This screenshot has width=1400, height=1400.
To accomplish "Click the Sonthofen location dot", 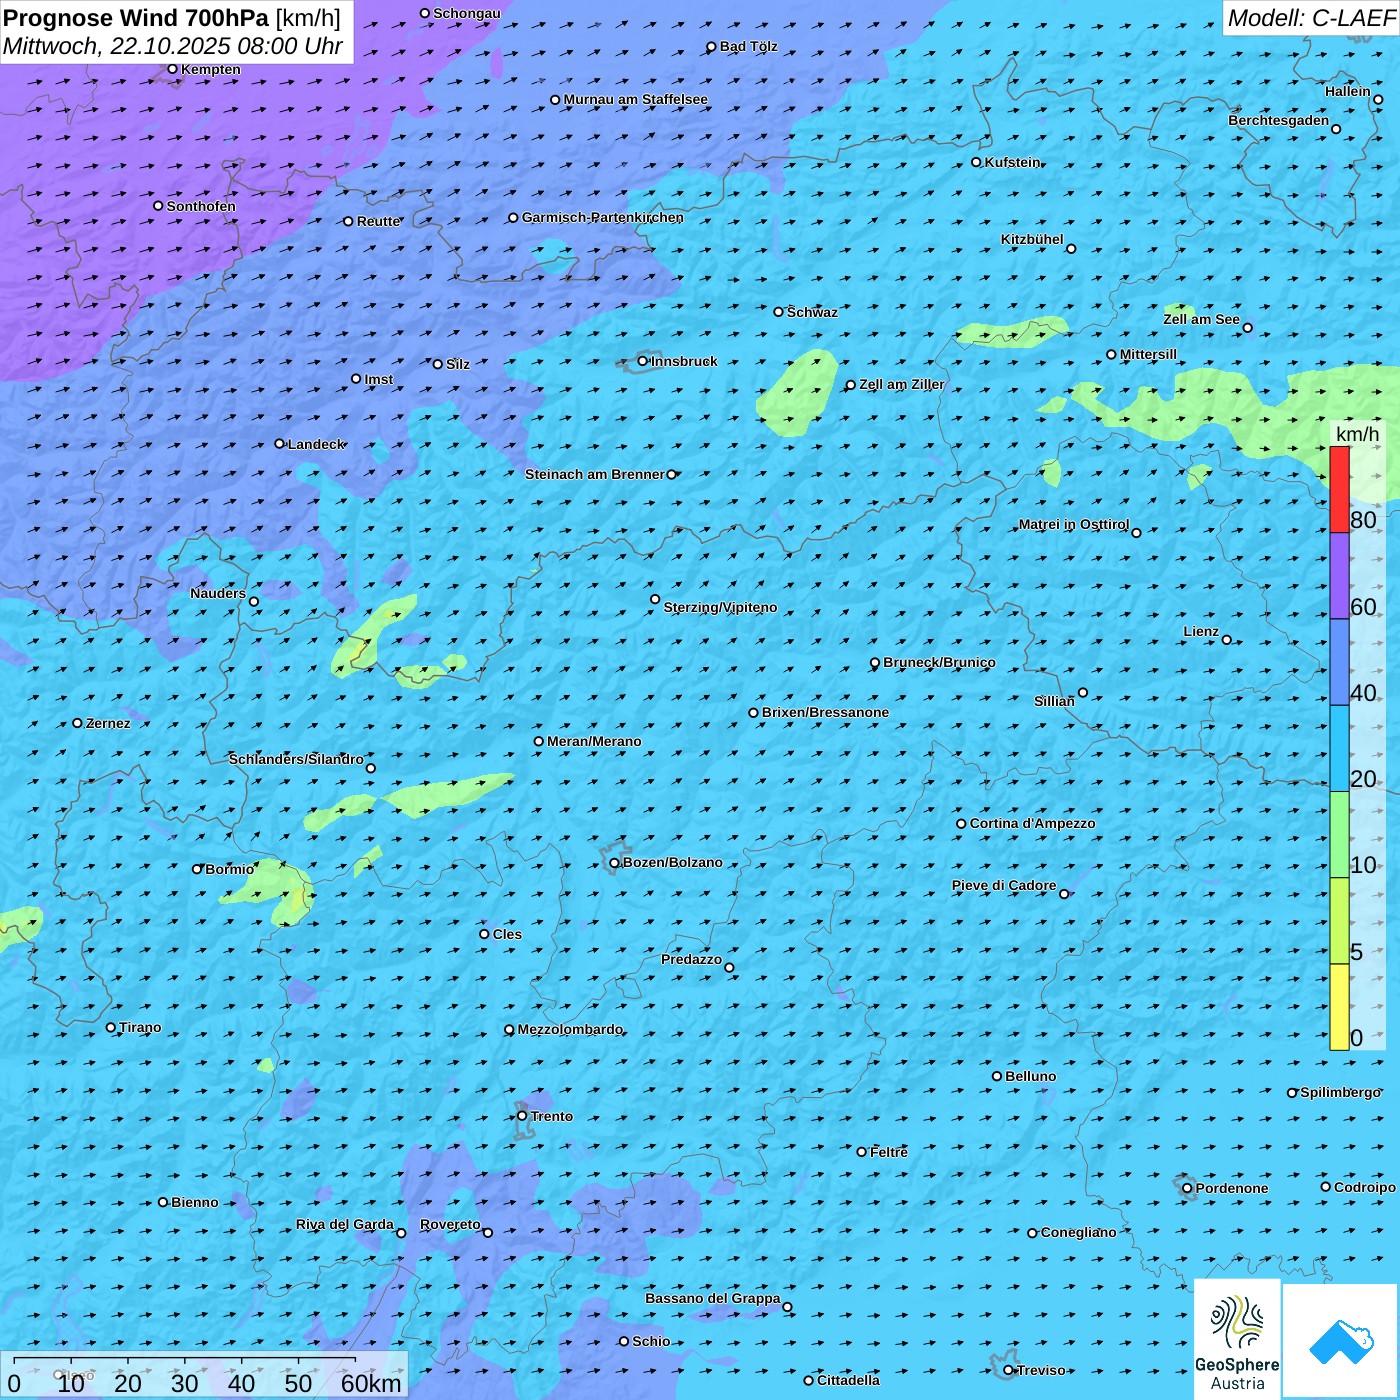I will (x=158, y=206).
